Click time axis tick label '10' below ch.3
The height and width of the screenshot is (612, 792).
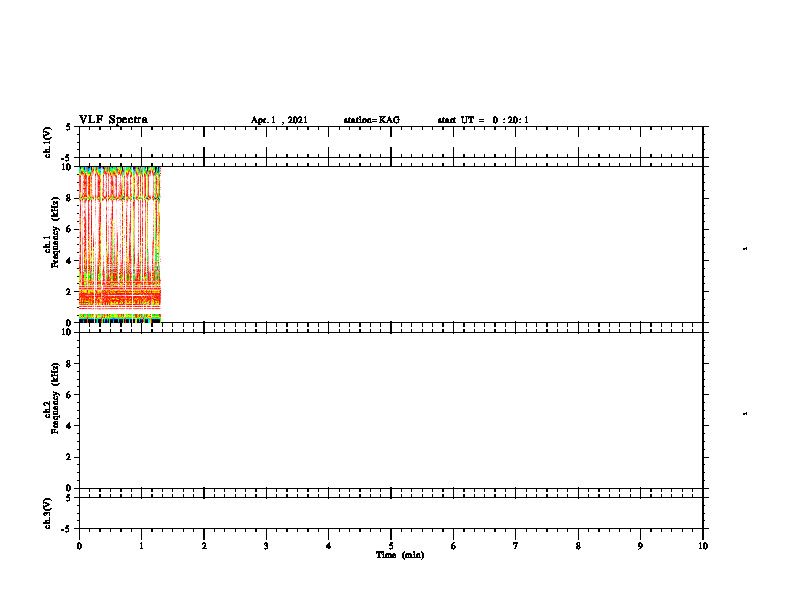click(x=703, y=546)
